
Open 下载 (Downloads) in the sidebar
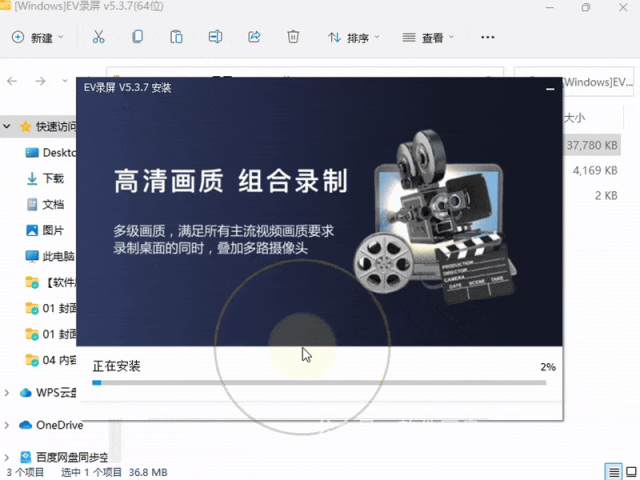(x=45, y=178)
